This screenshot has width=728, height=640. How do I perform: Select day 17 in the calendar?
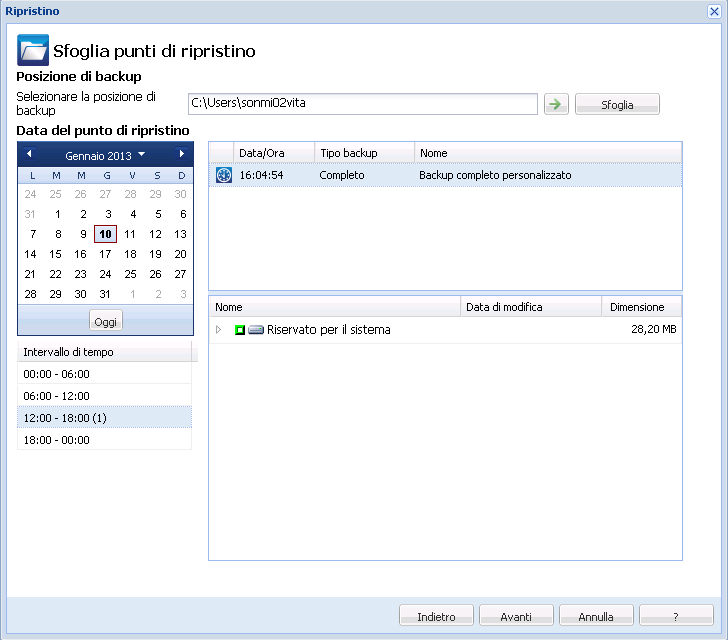[x=105, y=254]
